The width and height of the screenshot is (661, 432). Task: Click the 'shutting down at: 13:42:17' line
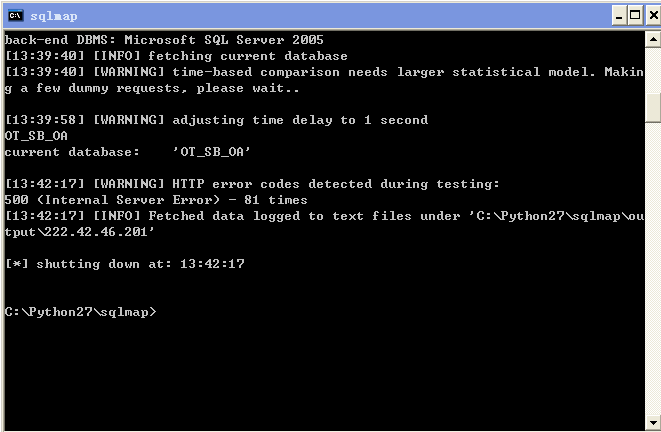[124, 264]
